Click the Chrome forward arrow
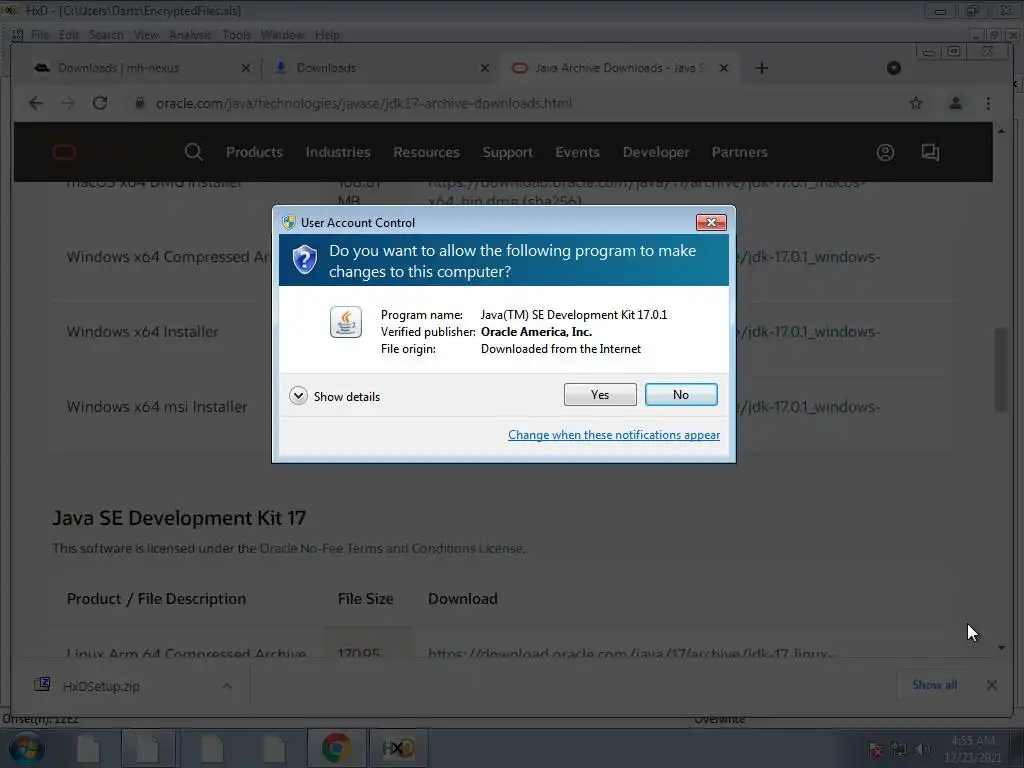Image resolution: width=1024 pixels, height=768 pixels. (68, 103)
